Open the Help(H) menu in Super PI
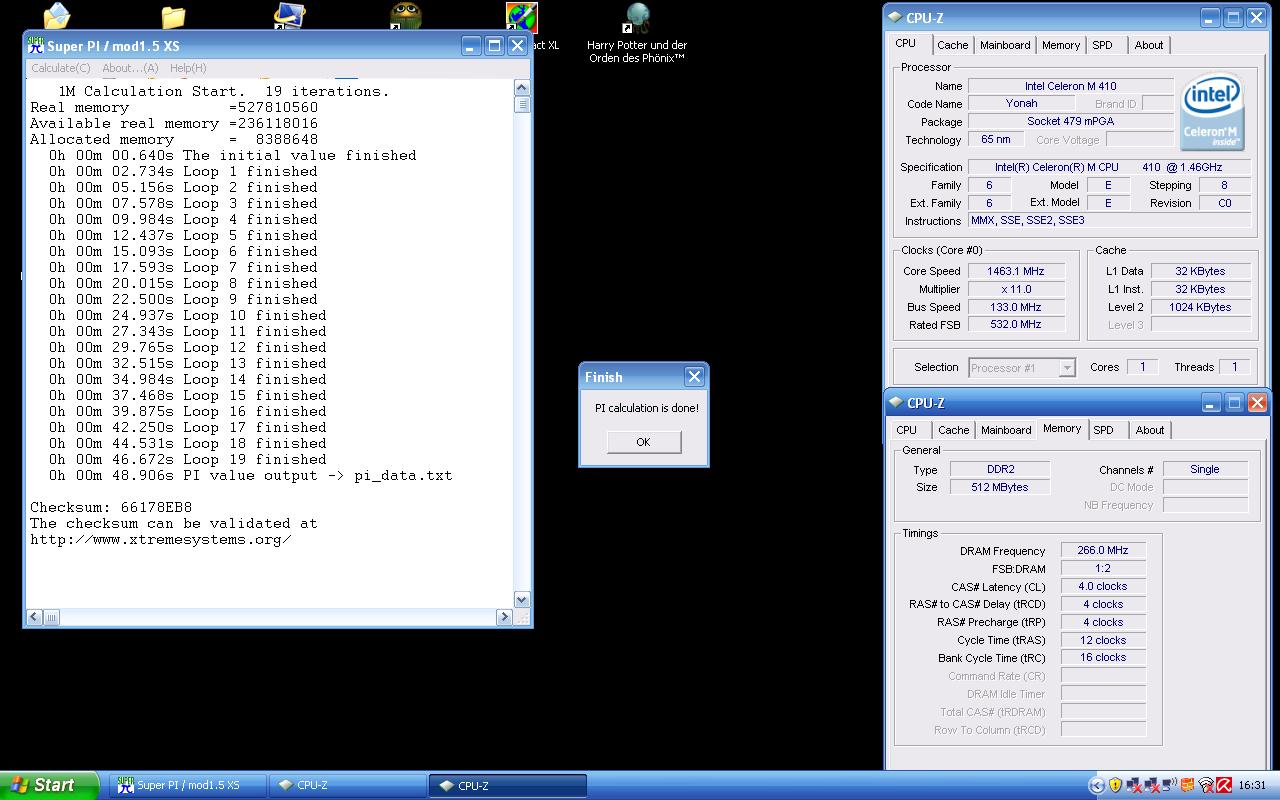The height and width of the screenshot is (800, 1280). [x=188, y=68]
